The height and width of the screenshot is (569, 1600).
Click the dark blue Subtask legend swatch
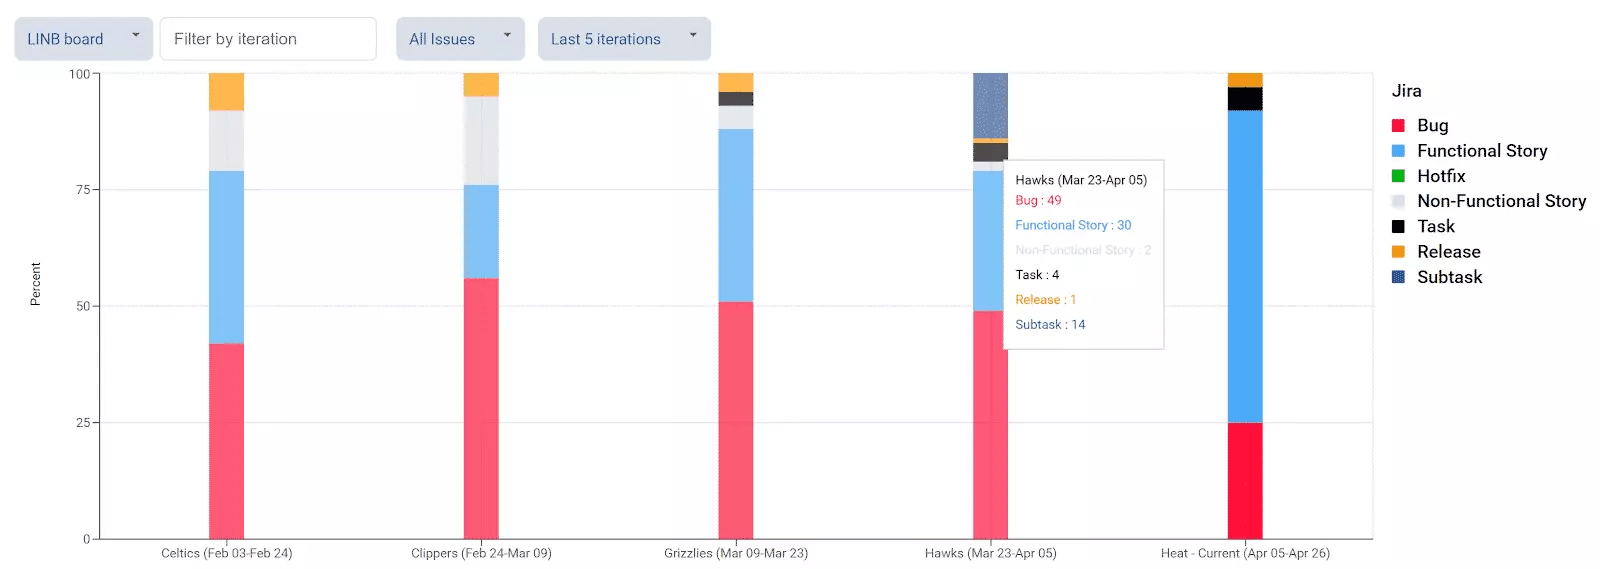coord(1398,277)
